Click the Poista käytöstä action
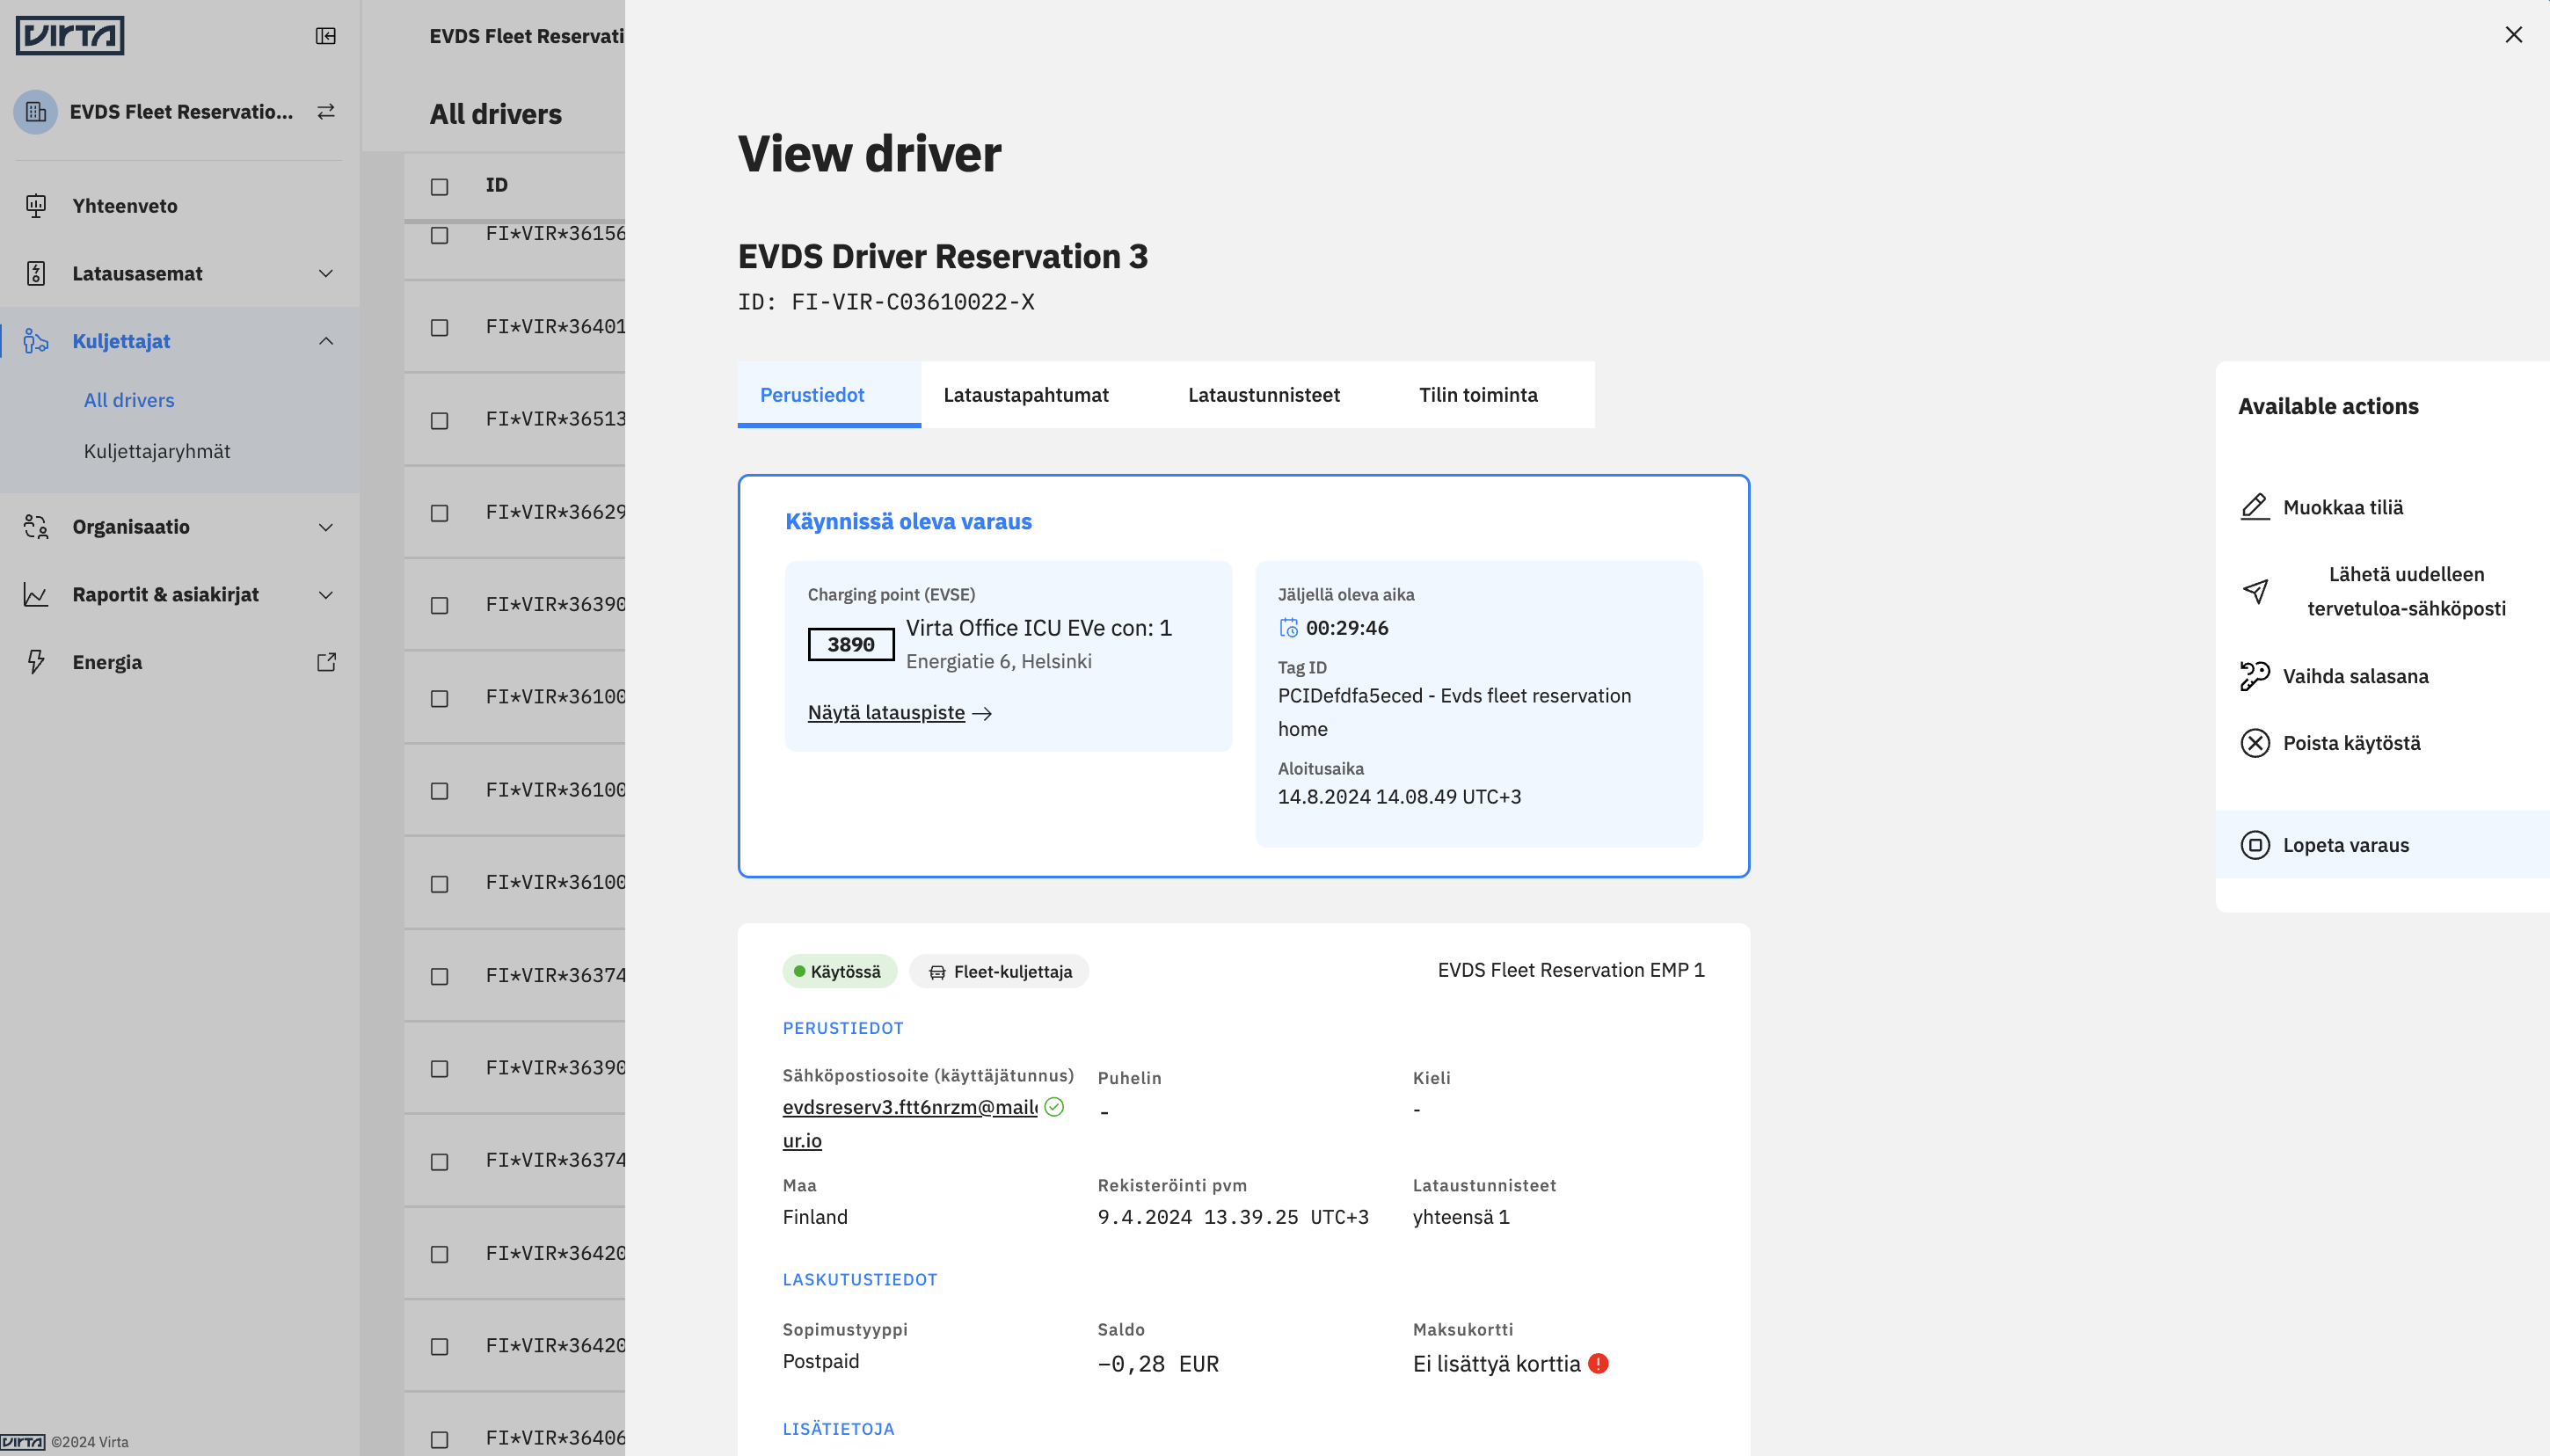Screen dimensions: 2550x1456 click(x=2383, y=743)
